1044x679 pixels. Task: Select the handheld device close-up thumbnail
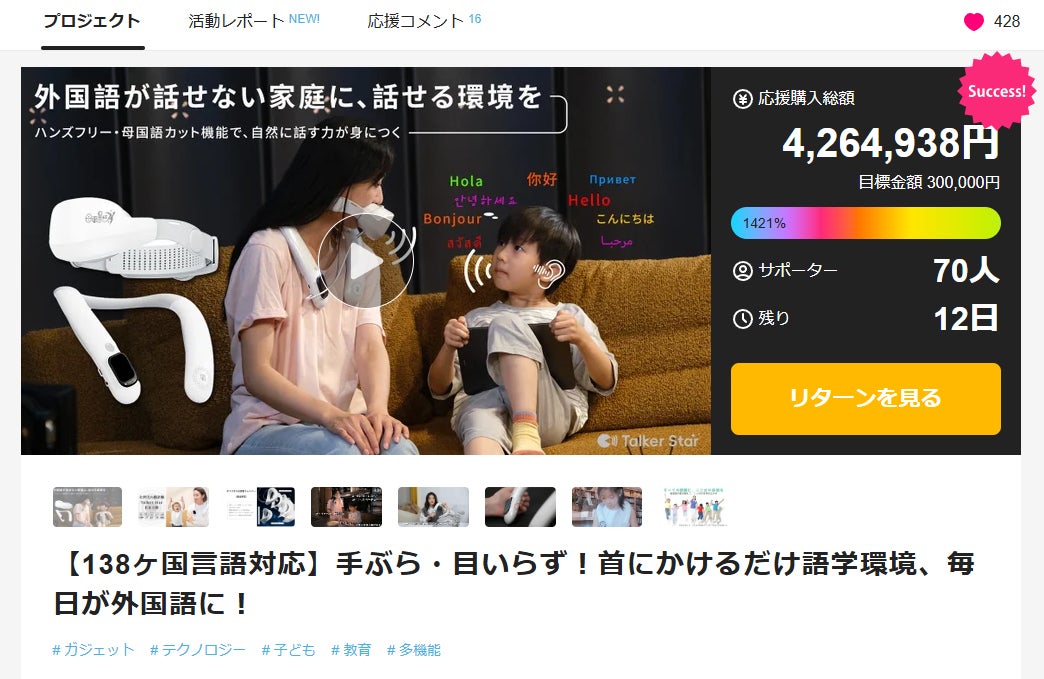520,507
